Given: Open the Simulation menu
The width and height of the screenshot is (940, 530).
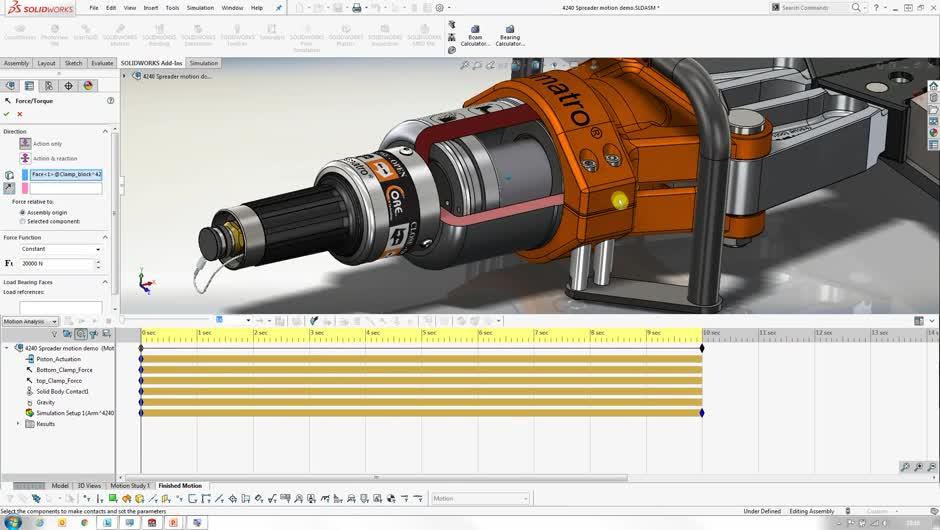Looking at the screenshot, I should click(200, 7).
